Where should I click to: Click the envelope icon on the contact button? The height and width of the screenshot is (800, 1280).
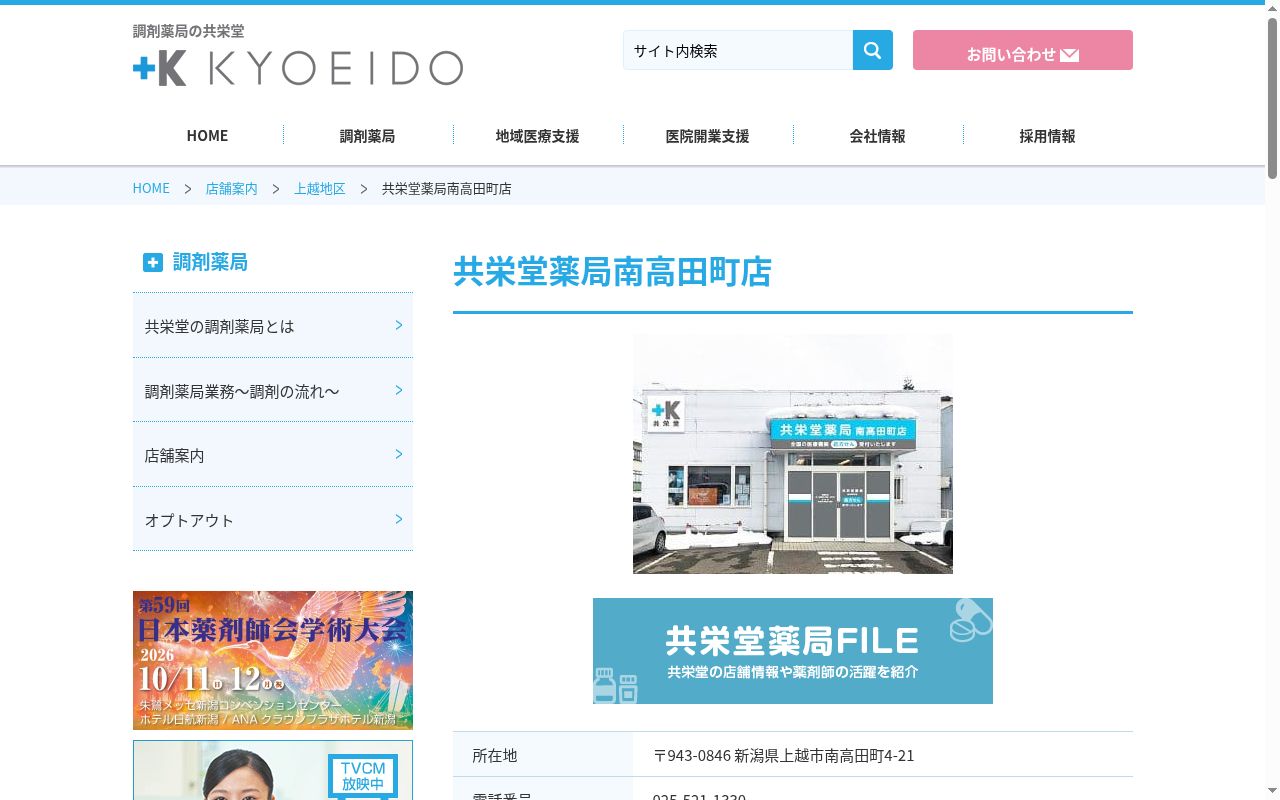pyautogui.click(x=1069, y=55)
